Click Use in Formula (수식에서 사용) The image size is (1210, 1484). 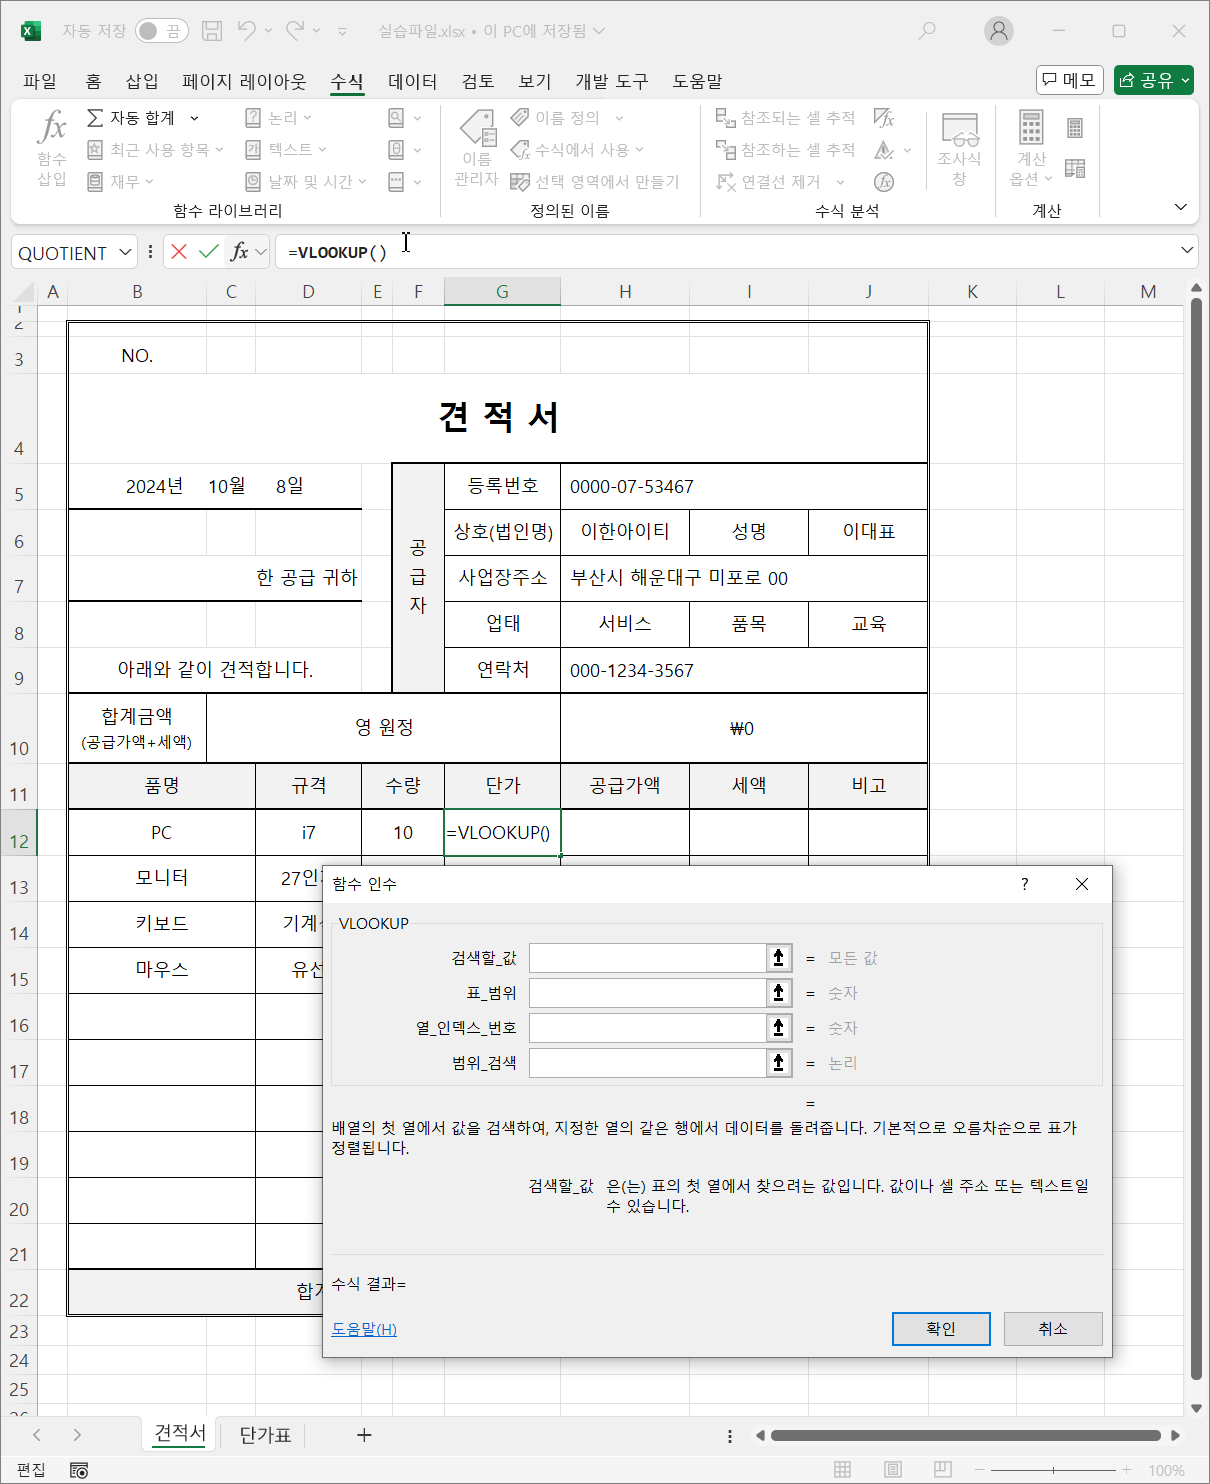pyautogui.click(x=577, y=150)
